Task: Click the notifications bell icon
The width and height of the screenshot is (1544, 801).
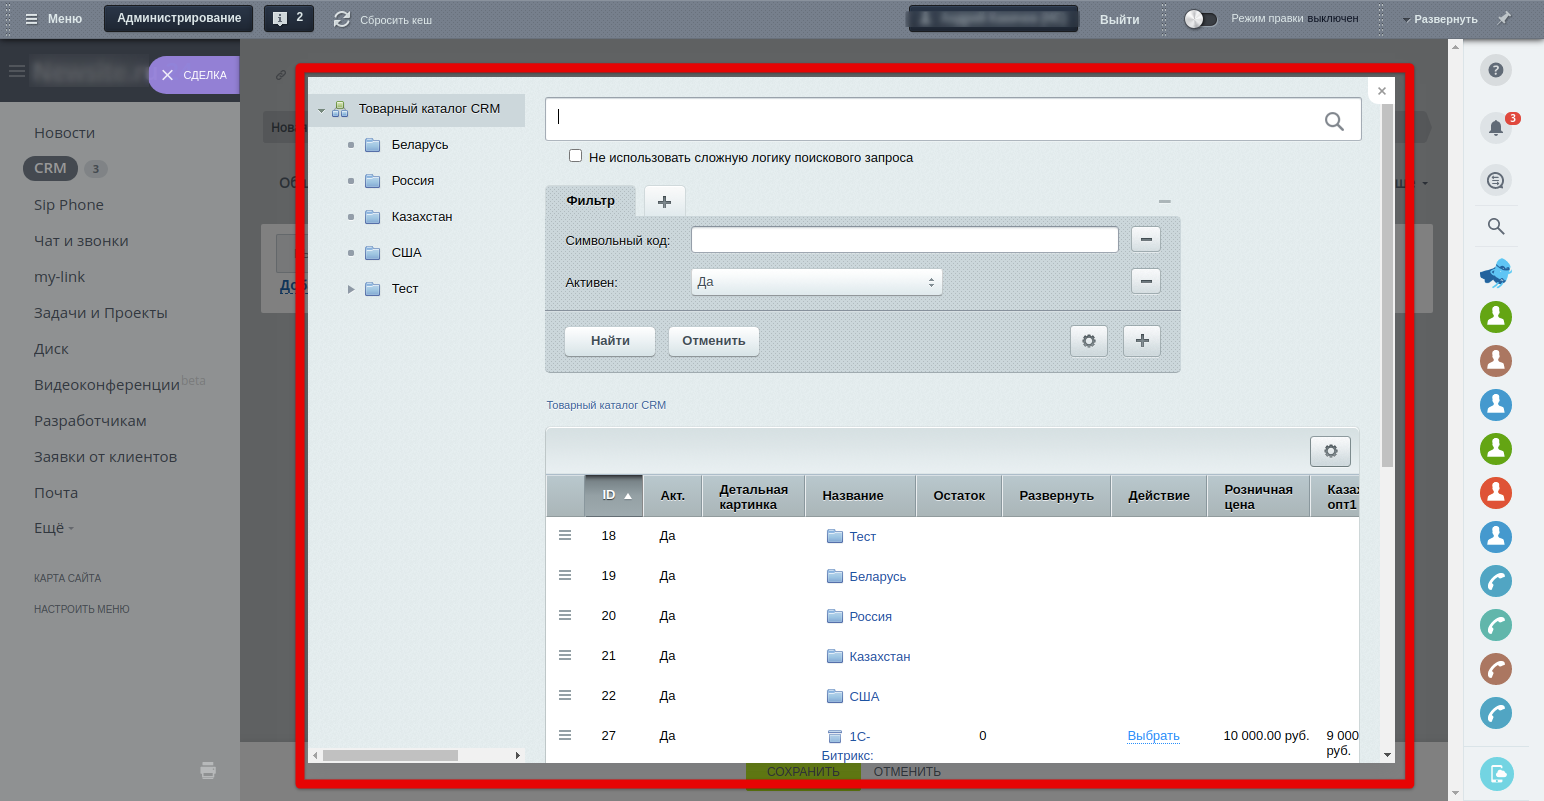Action: click(1495, 128)
